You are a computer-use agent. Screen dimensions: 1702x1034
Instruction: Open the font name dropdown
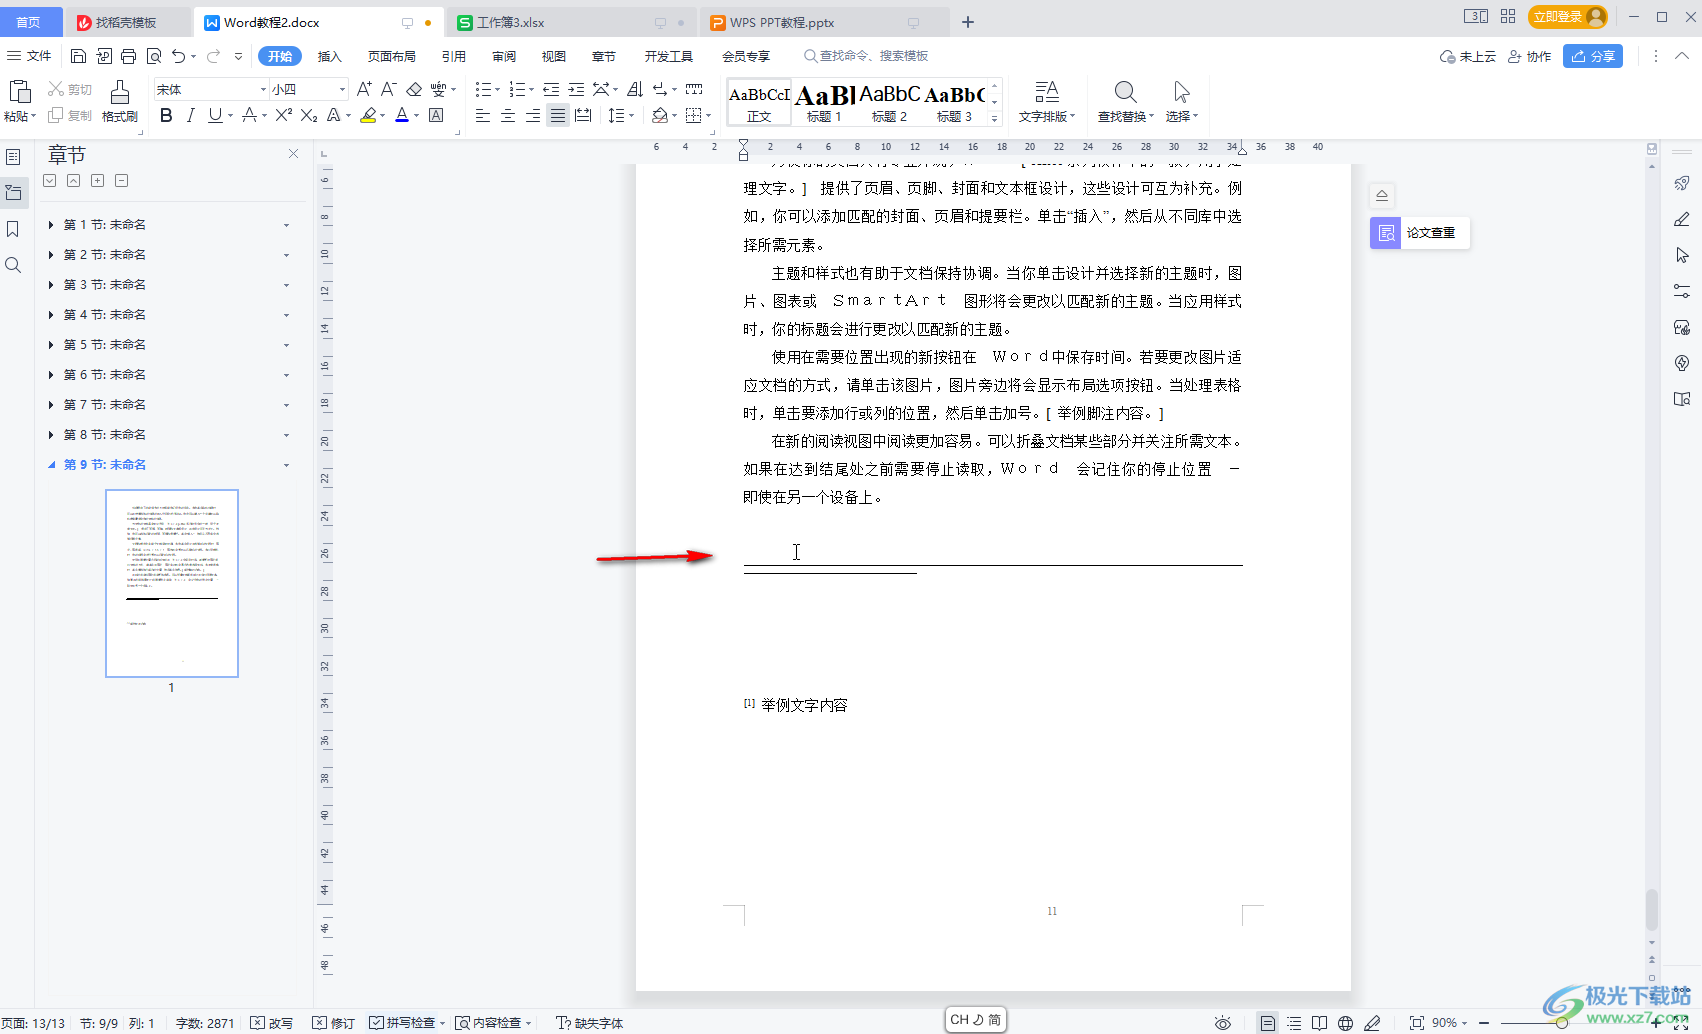(x=263, y=89)
